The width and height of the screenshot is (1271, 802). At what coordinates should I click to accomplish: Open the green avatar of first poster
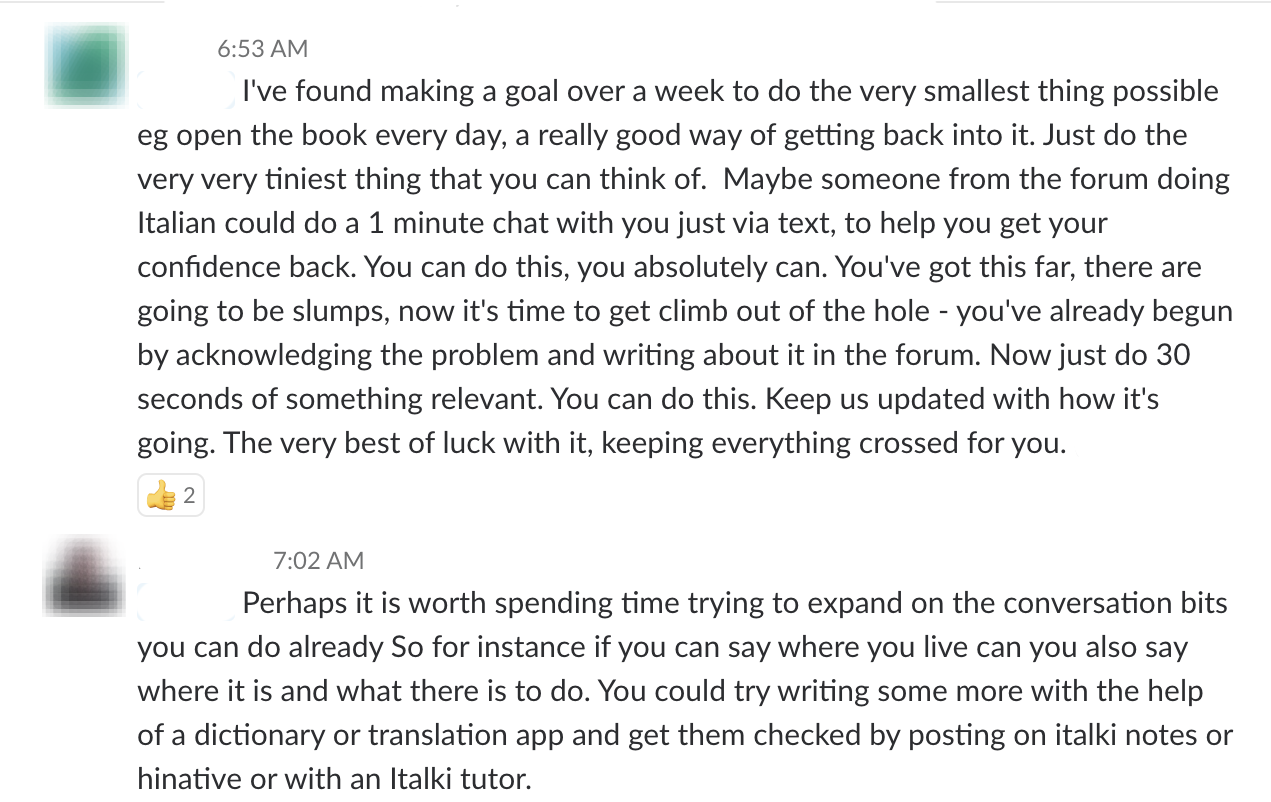click(86, 65)
